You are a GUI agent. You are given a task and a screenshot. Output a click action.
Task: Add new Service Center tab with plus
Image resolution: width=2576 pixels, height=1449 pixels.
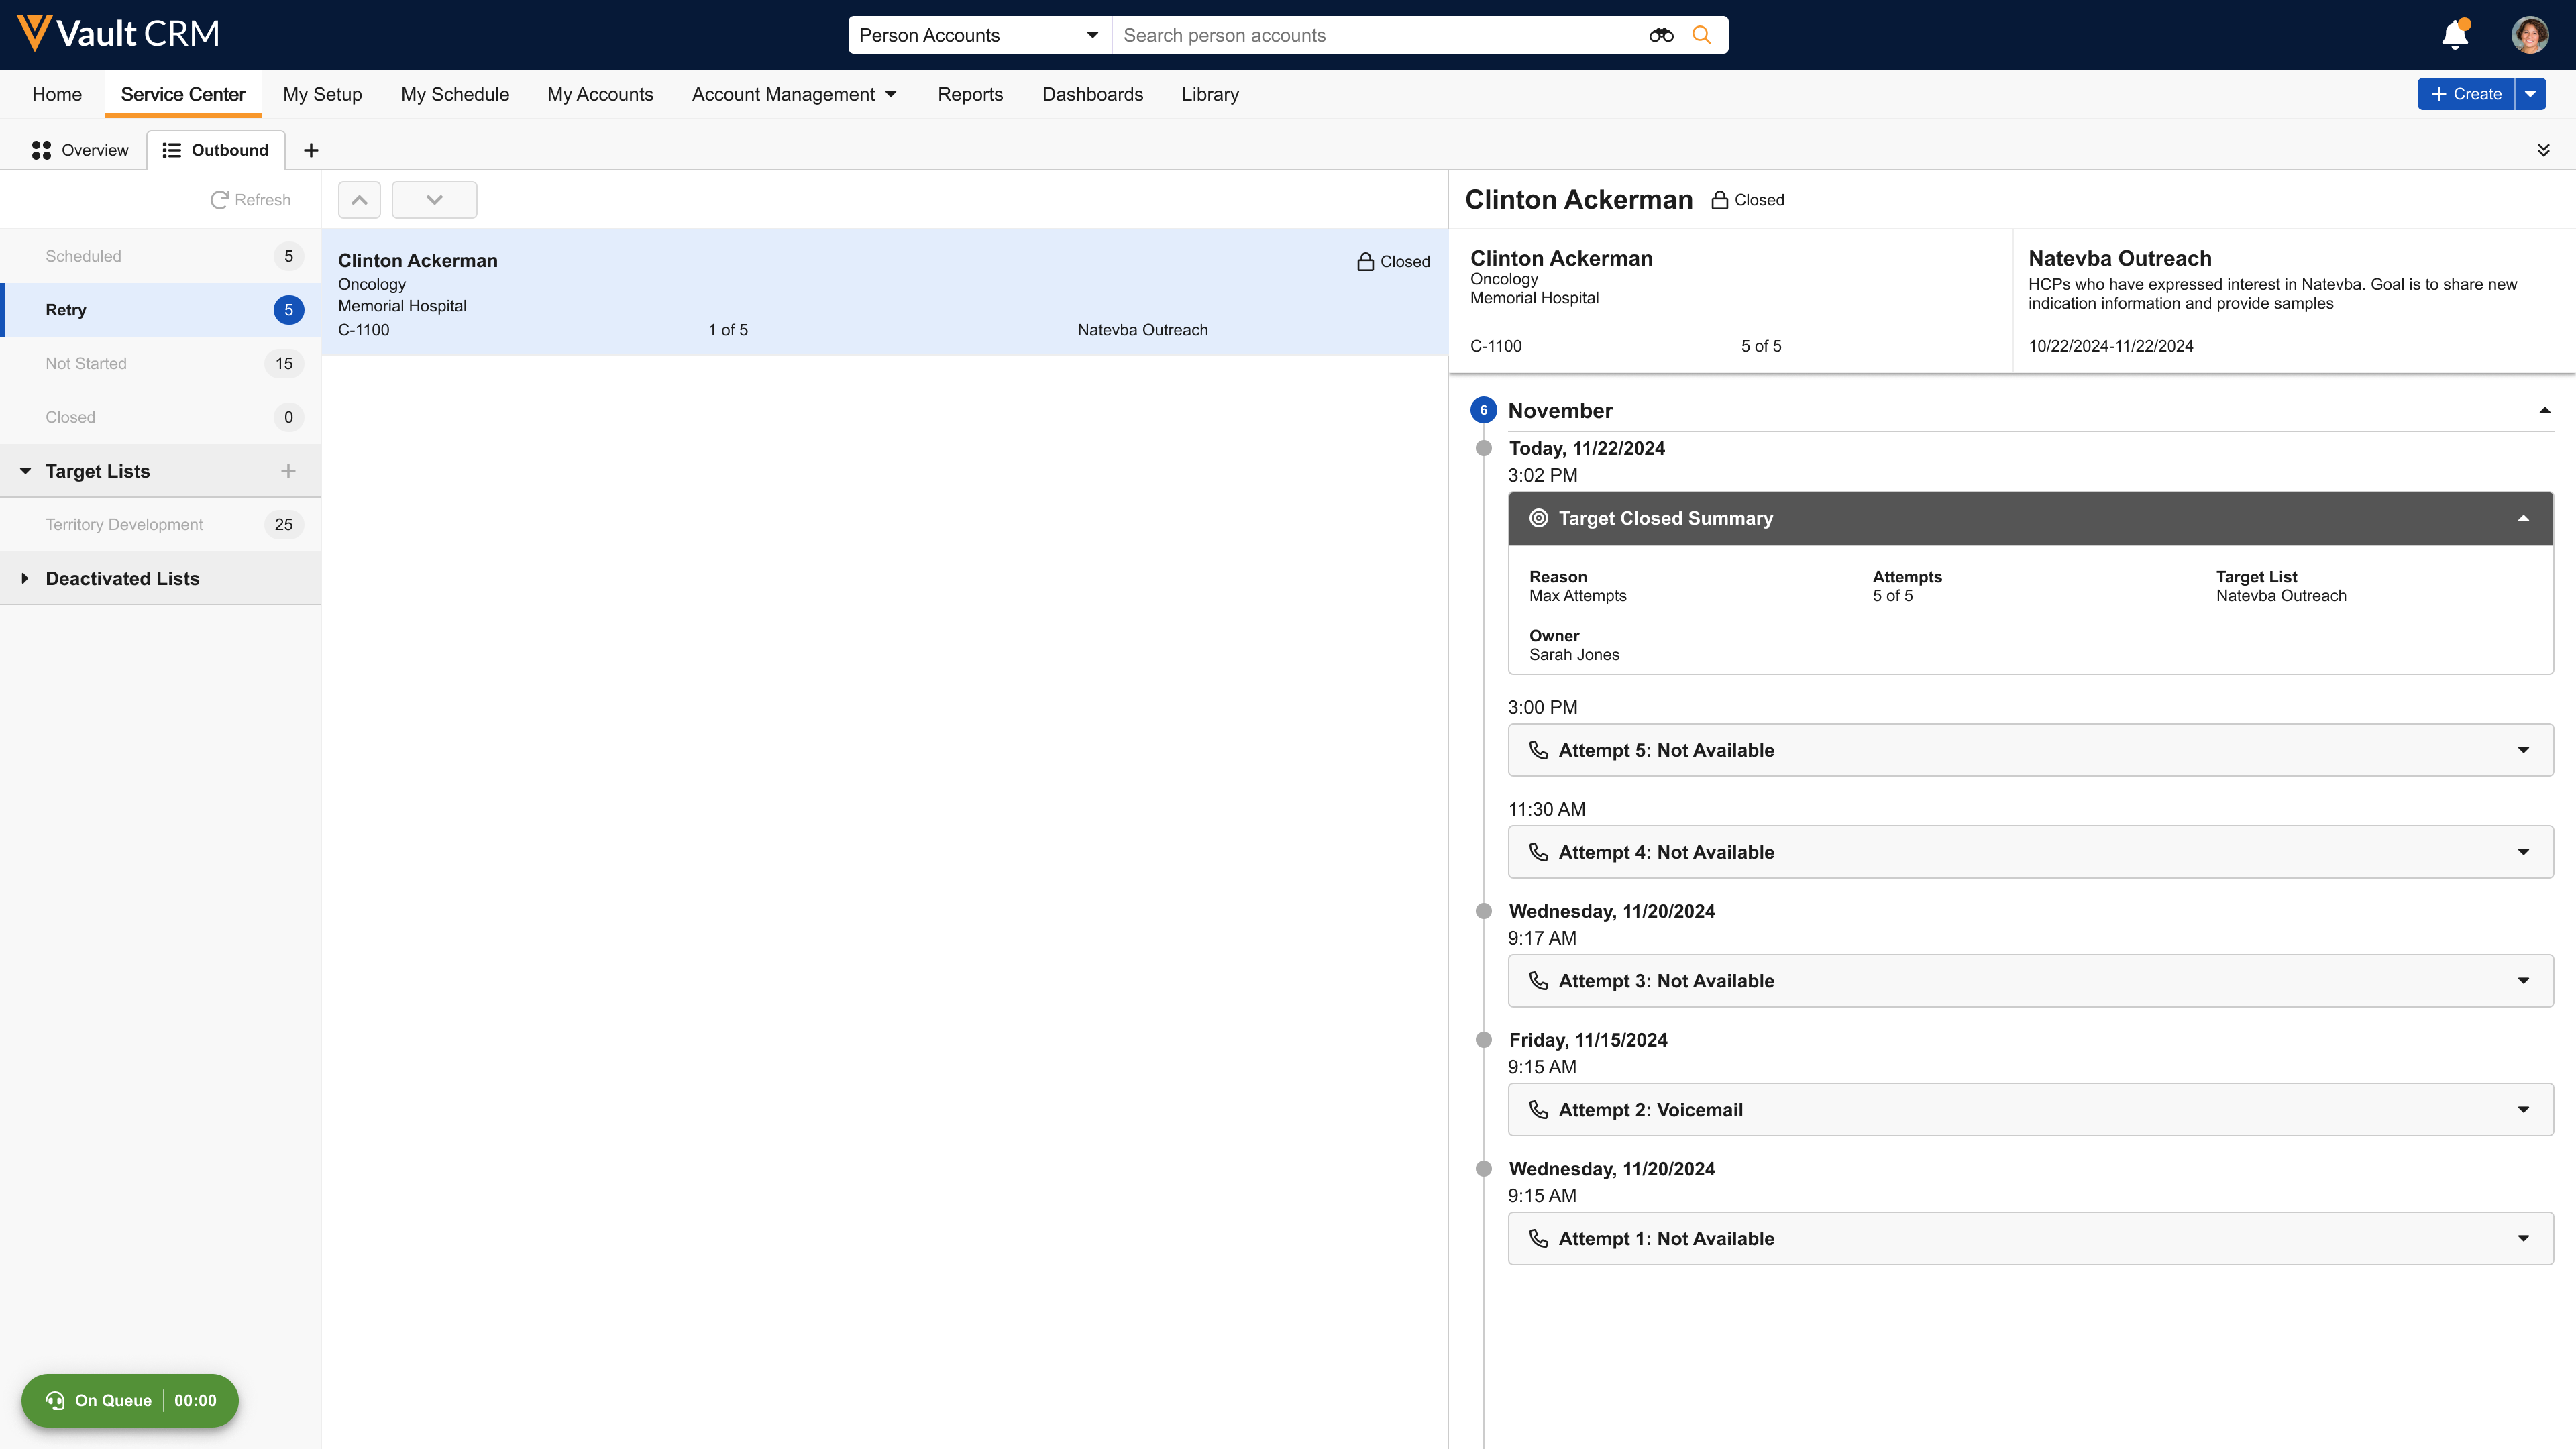(311, 150)
